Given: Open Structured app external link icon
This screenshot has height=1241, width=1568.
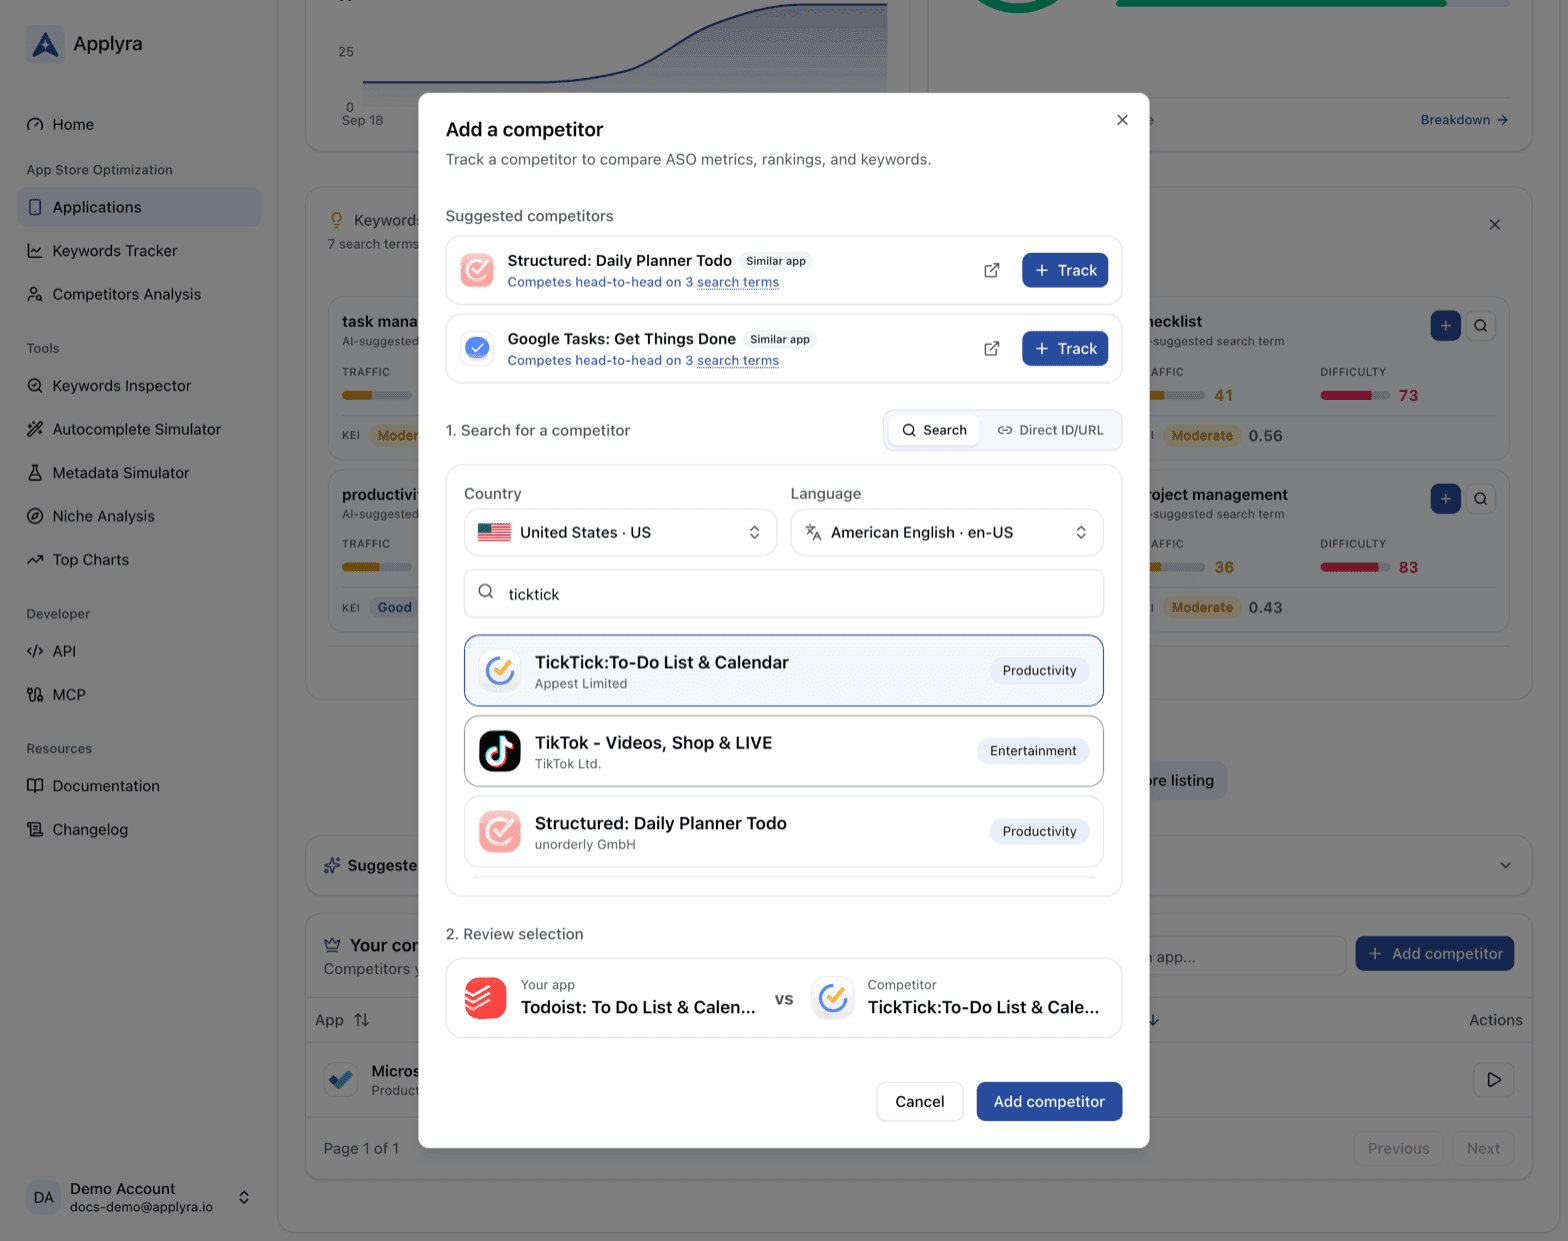Looking at the screenshot, I should (x=992, y=270).
